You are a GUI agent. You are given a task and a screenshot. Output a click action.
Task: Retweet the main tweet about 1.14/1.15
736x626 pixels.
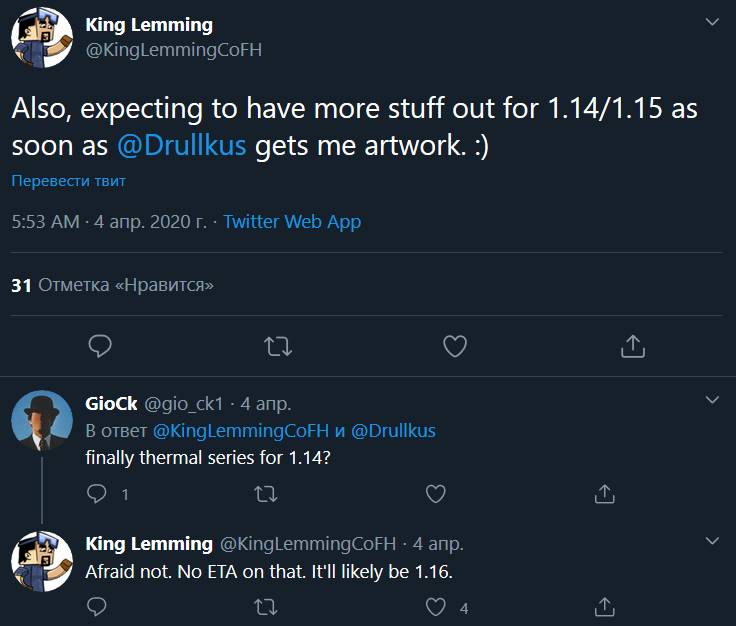pos(277,346)
